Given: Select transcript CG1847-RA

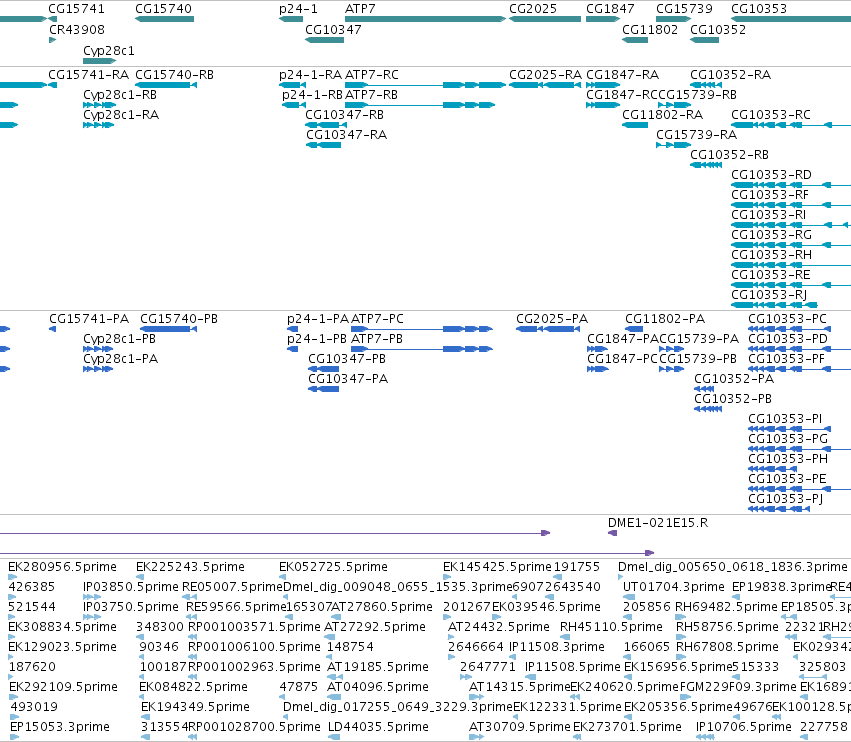Looking at the screenshot, I should [603, 85].
